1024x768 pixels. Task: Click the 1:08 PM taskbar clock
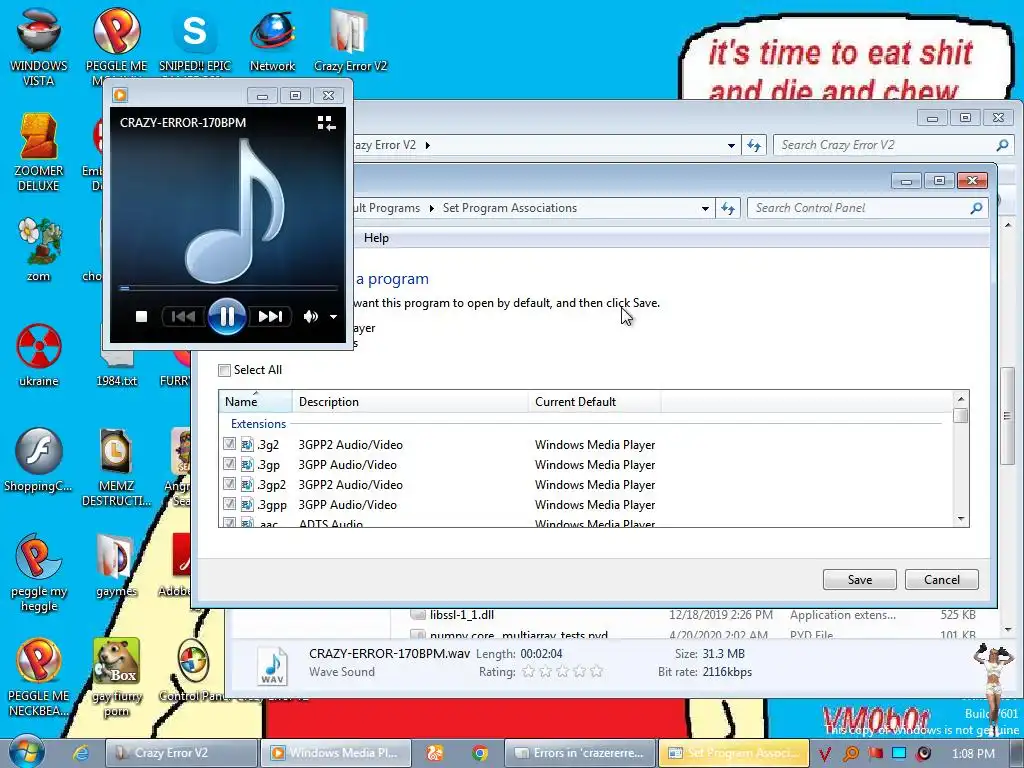[973, 754]
